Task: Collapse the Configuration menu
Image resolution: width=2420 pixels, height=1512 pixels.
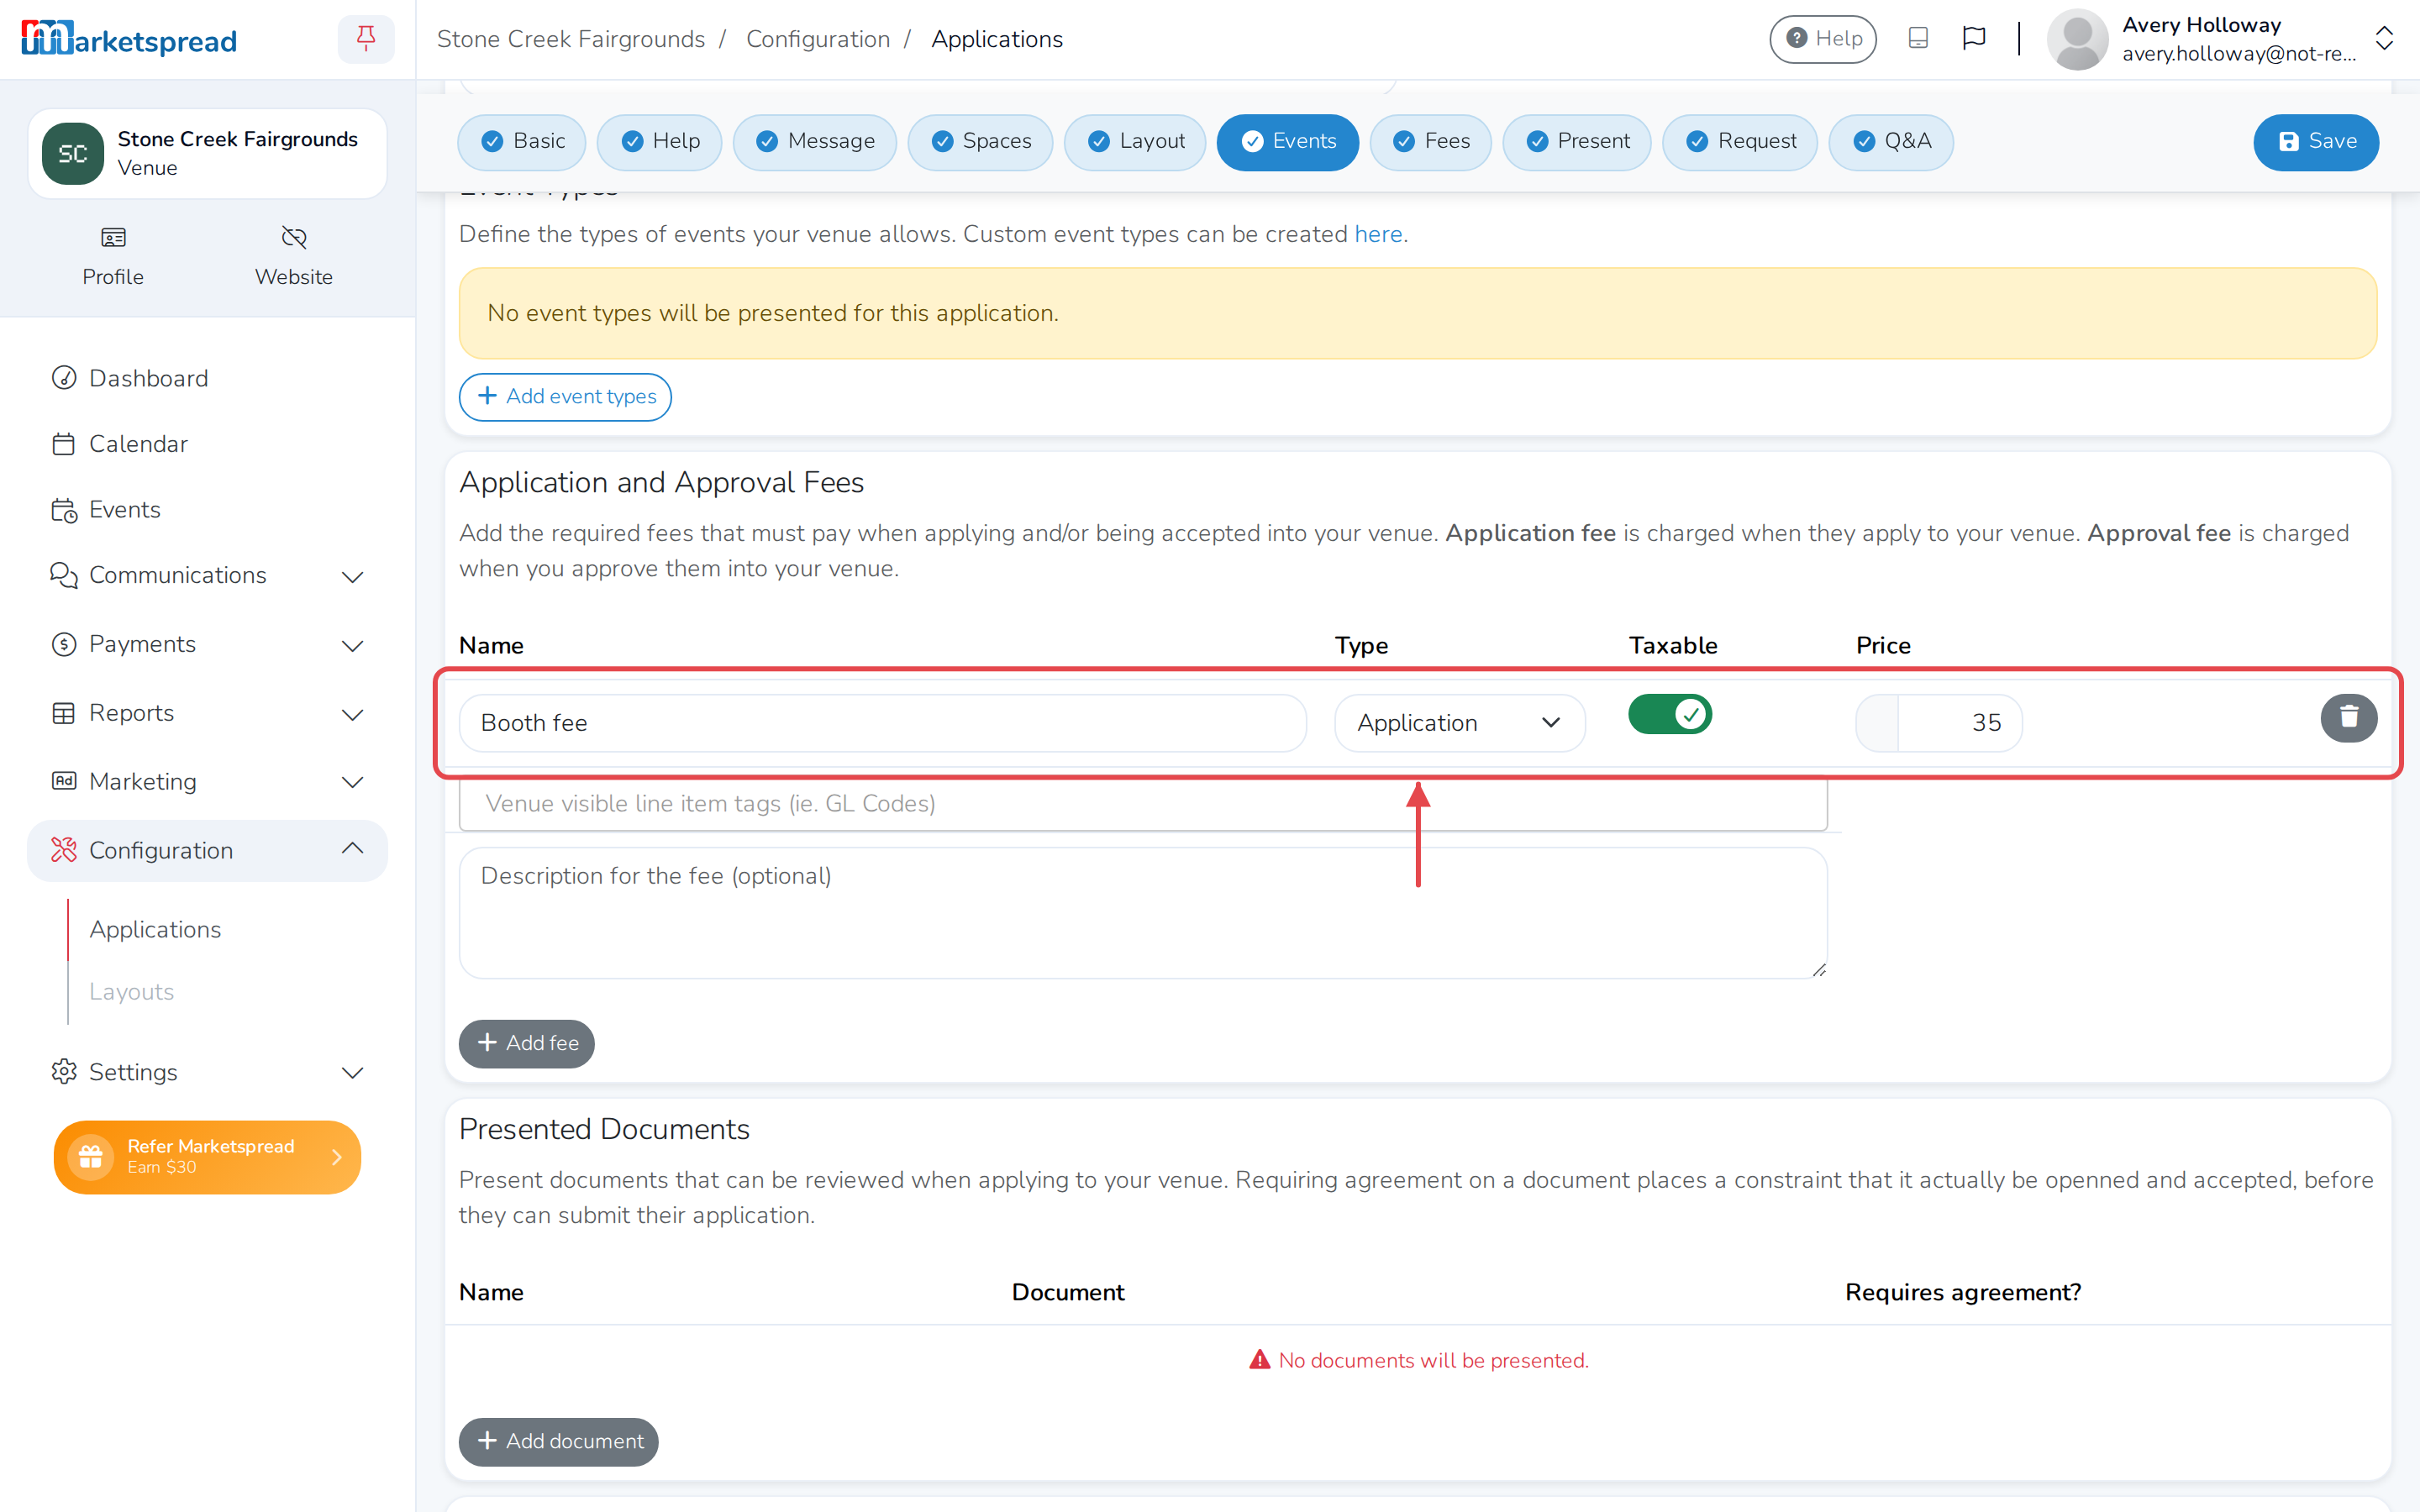Action: pyautogui.click(x=207, y=850)
